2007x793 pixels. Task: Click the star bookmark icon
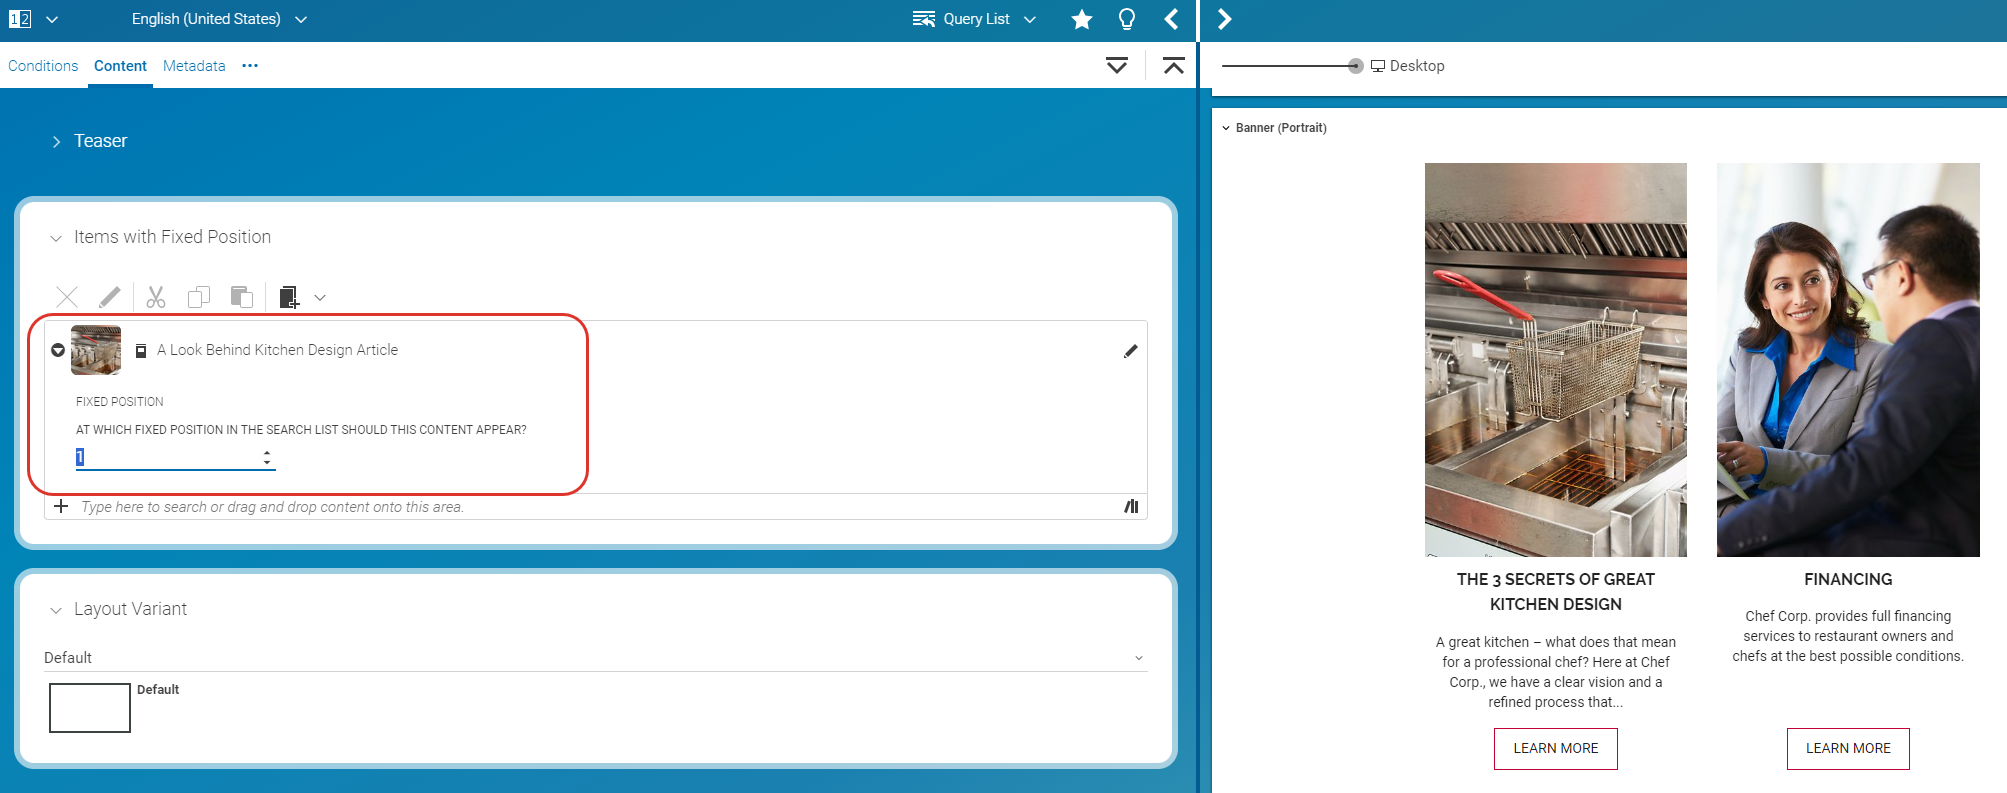(x=1081, y=19)
